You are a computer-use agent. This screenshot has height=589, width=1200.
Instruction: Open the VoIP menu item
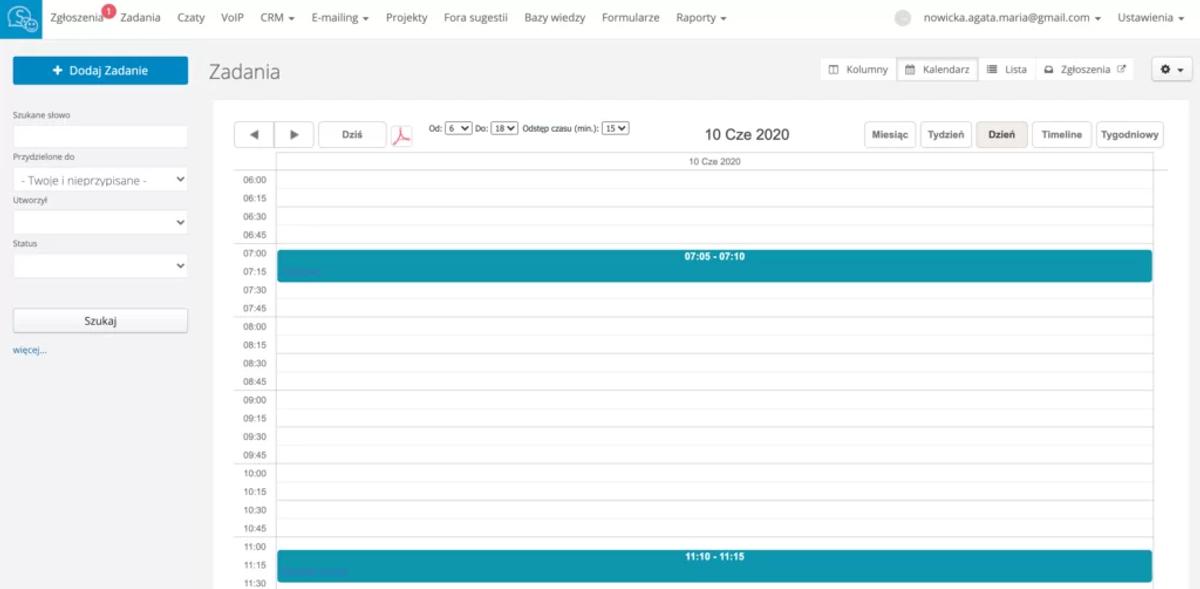pos(232,18)
